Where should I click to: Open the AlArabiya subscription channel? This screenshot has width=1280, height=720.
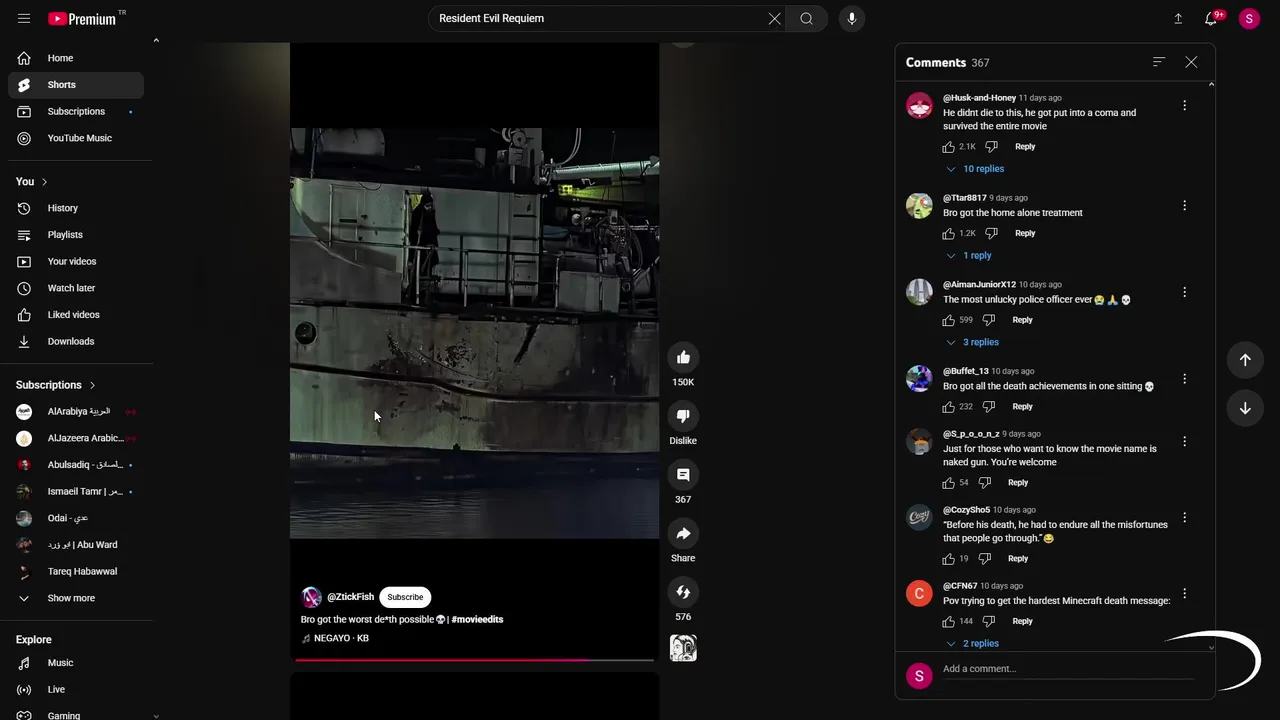(76, 412)
